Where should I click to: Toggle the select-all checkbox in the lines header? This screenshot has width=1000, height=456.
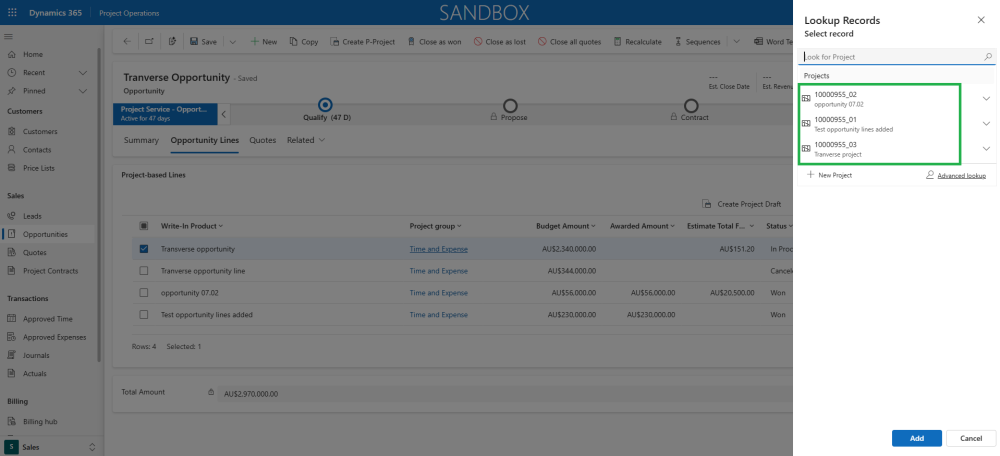click(x=143, y=226)
